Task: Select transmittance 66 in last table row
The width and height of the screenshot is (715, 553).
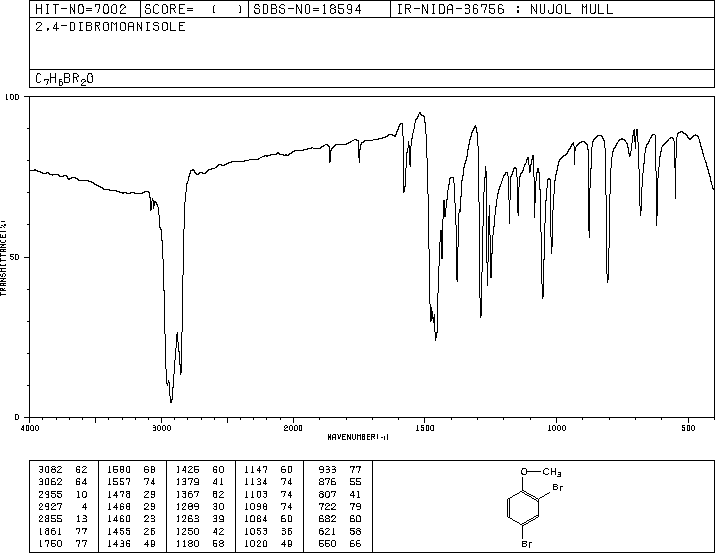Action: tap(355, 544)
